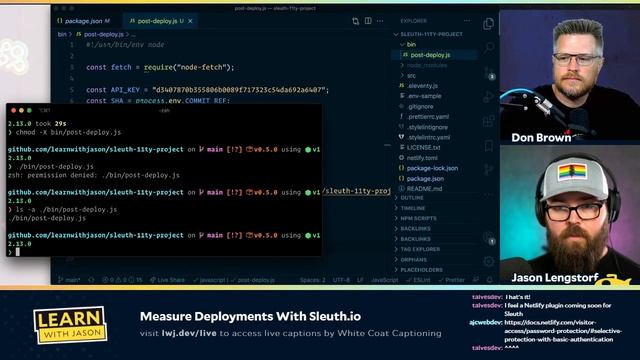This screenshot has width=640, height=360.
Task: Open Explorer panel Views and More Actions ellipsis
Action: 467,21
